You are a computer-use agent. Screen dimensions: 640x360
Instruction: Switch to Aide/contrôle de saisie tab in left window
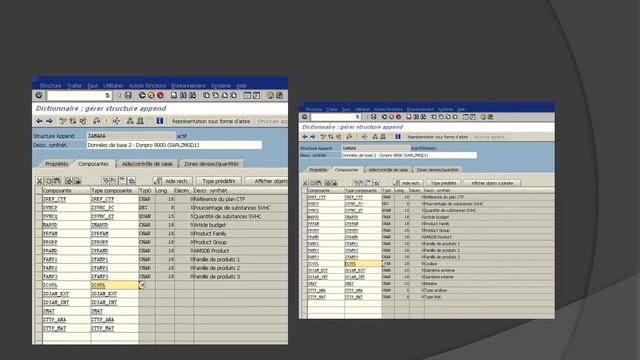(x=147, y=164)
